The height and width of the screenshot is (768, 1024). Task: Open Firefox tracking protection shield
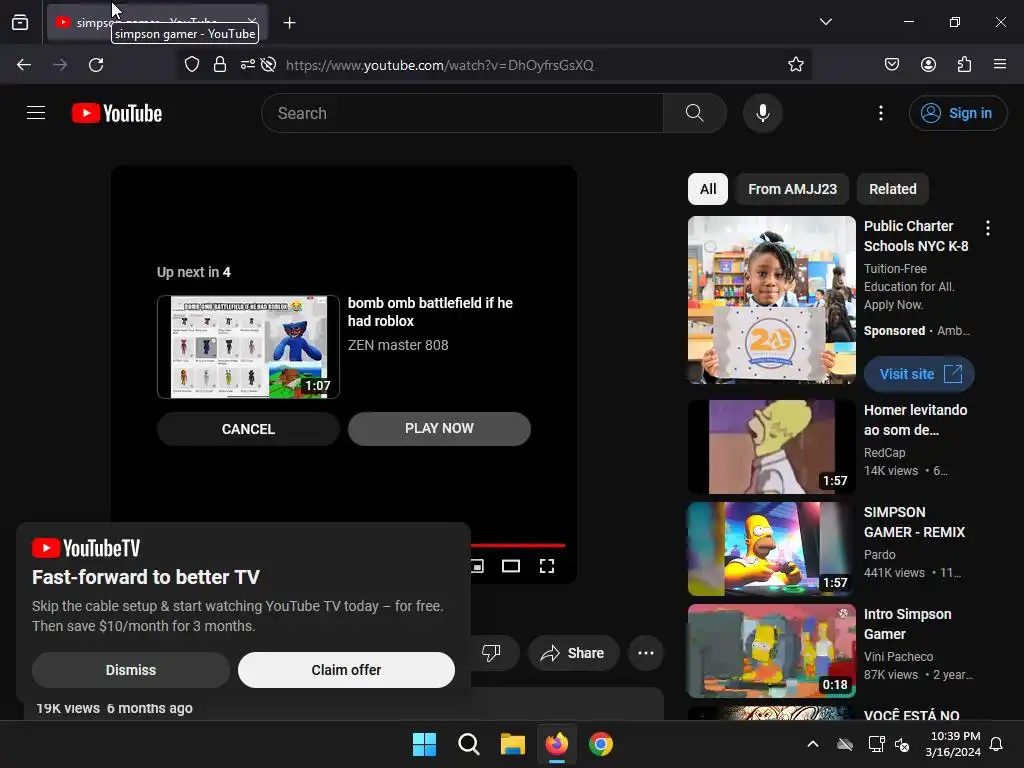[191, 65]
